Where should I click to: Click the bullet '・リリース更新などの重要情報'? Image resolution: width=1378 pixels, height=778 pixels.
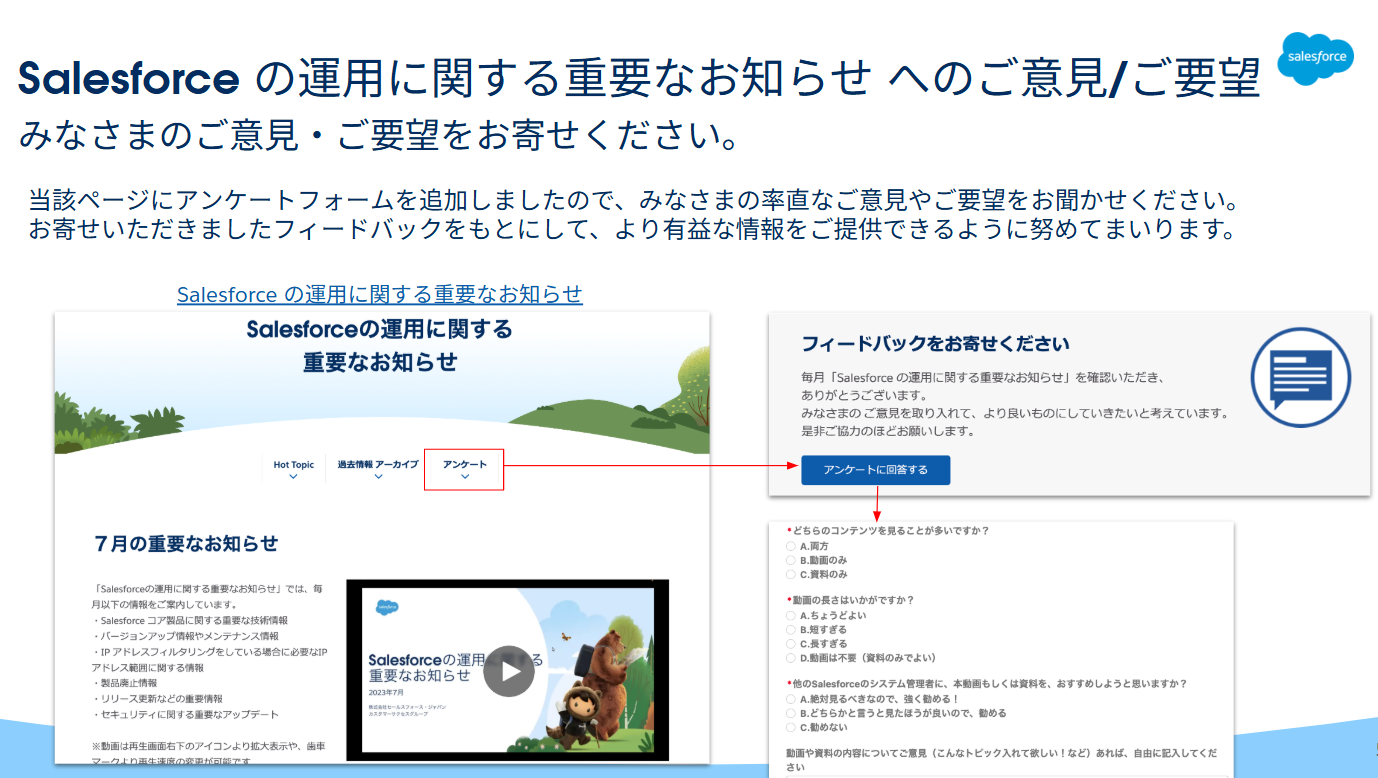(x=158, y=699)
